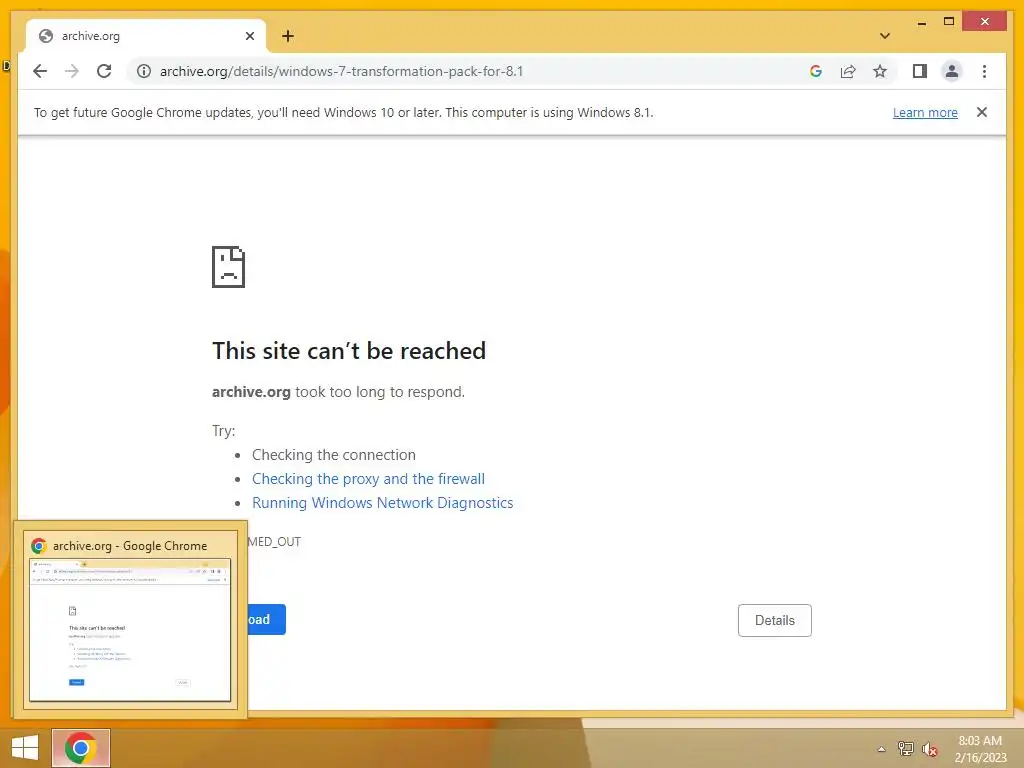This screenshot has width=1024, height=768.
Task: Bookmark this tab with the star
Action: pos(880,71)
